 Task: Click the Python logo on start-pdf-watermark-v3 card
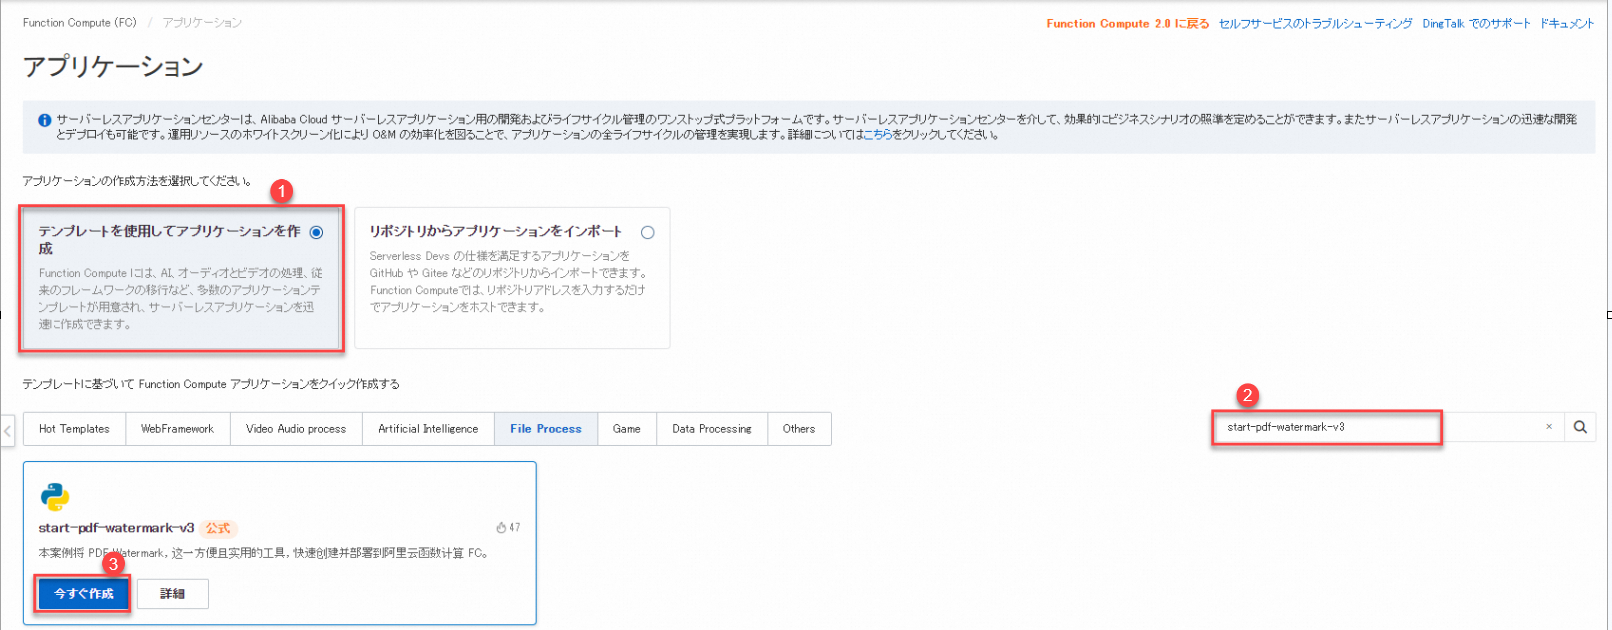(x=54, y=496)
